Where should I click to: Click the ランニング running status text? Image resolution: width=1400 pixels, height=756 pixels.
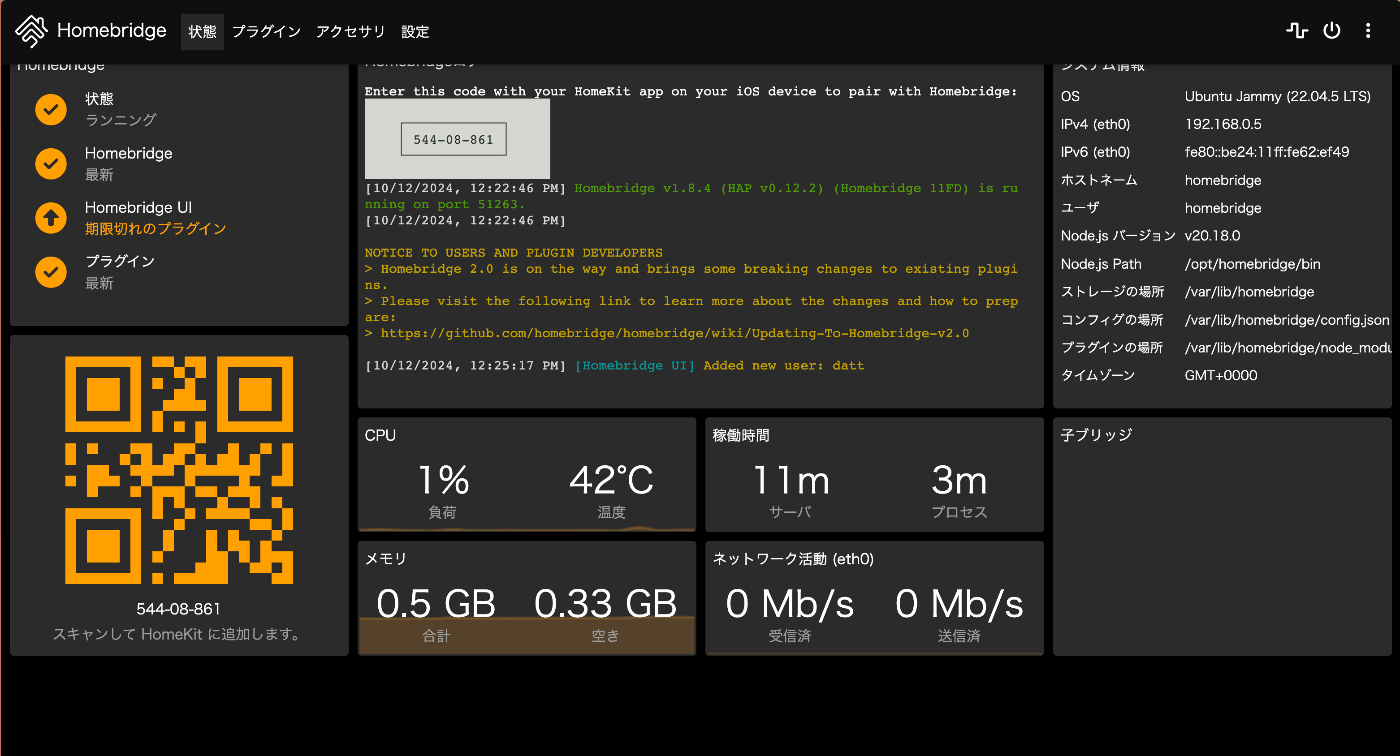(x=121, y=120)
